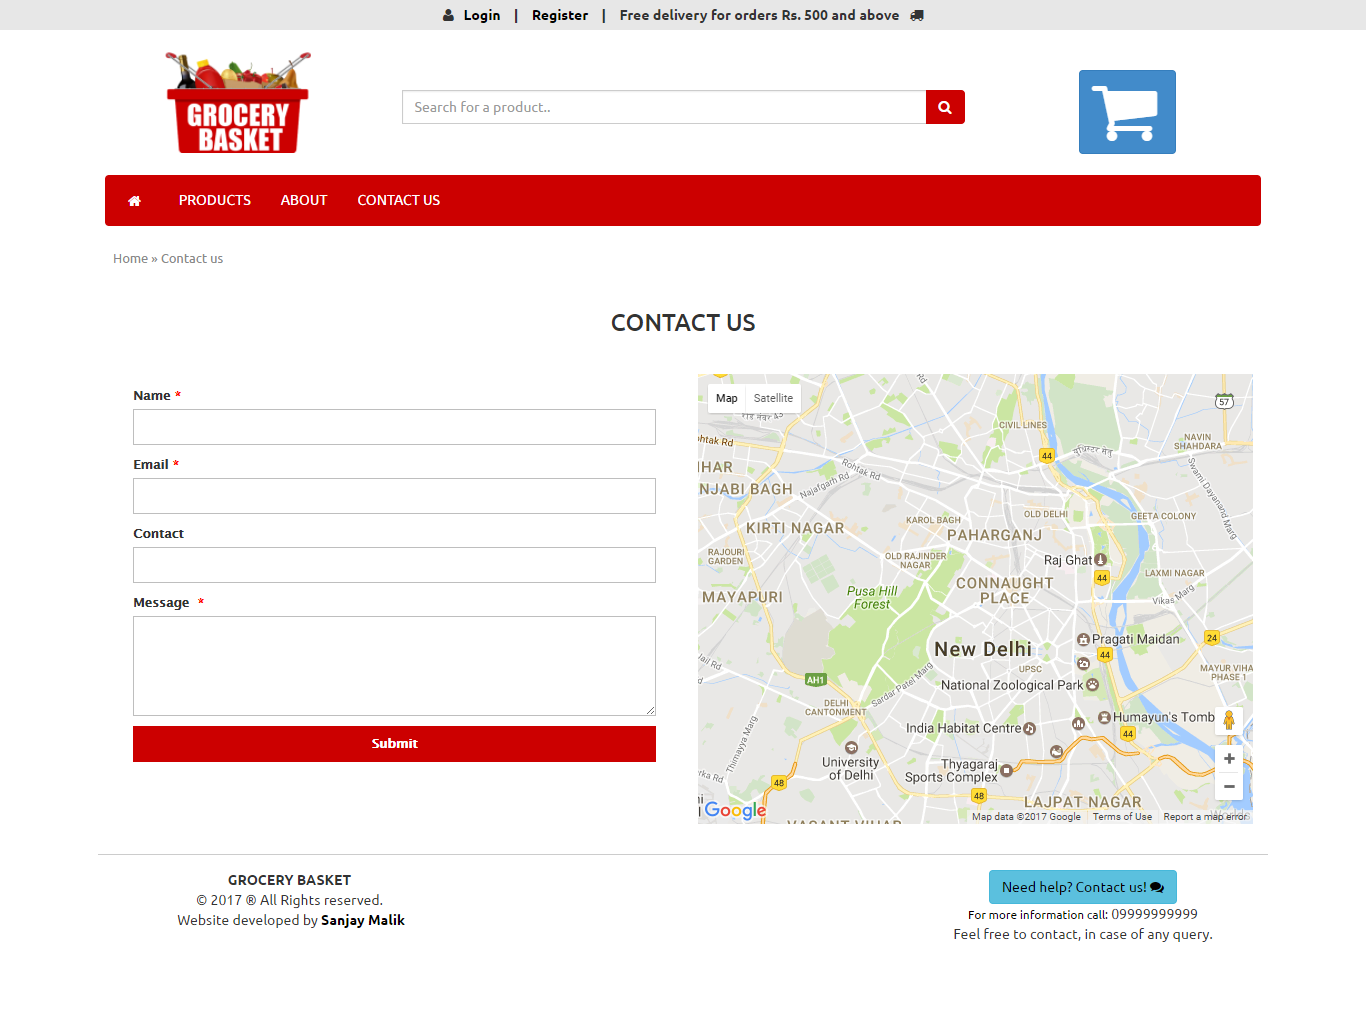This screenshot has height=1024, width=1366.
Task: Go to the About page
Action: point(304,201)
